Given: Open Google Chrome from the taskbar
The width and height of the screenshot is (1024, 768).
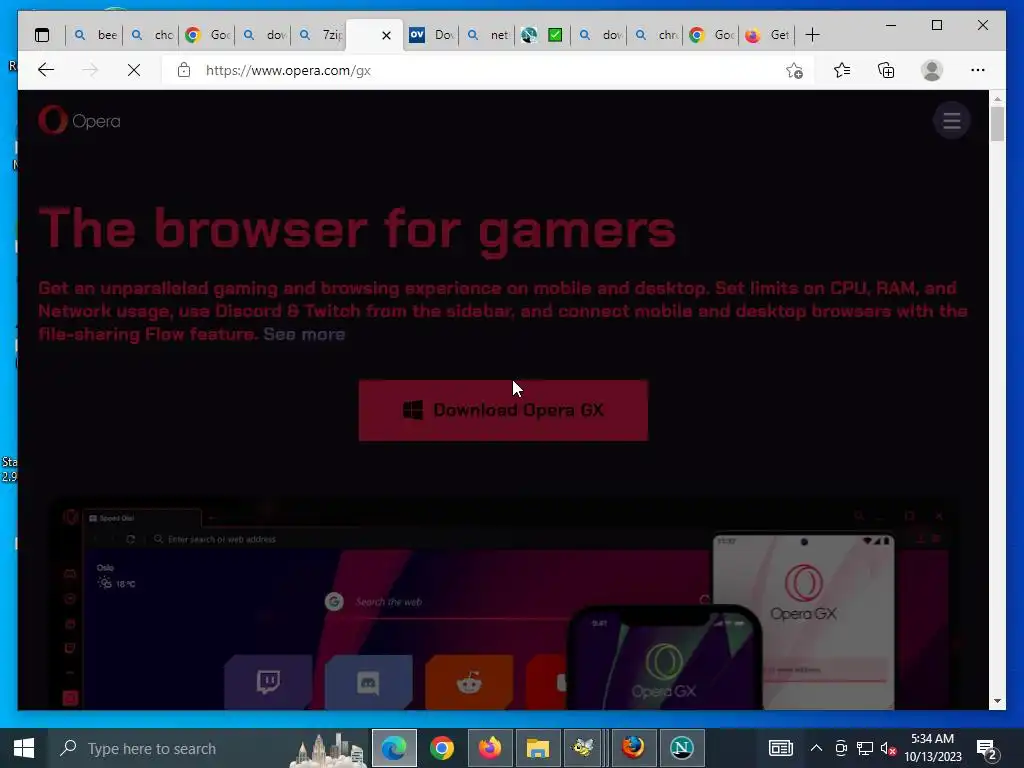Looking at the screenshot, I should tap(442, 748).
